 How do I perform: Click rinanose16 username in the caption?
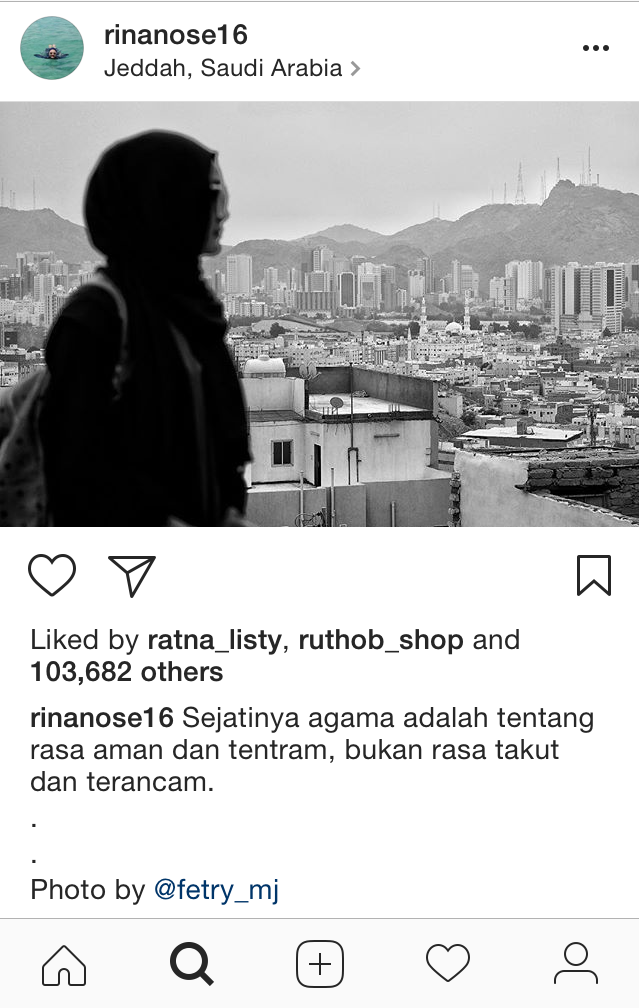click(102, 718)
